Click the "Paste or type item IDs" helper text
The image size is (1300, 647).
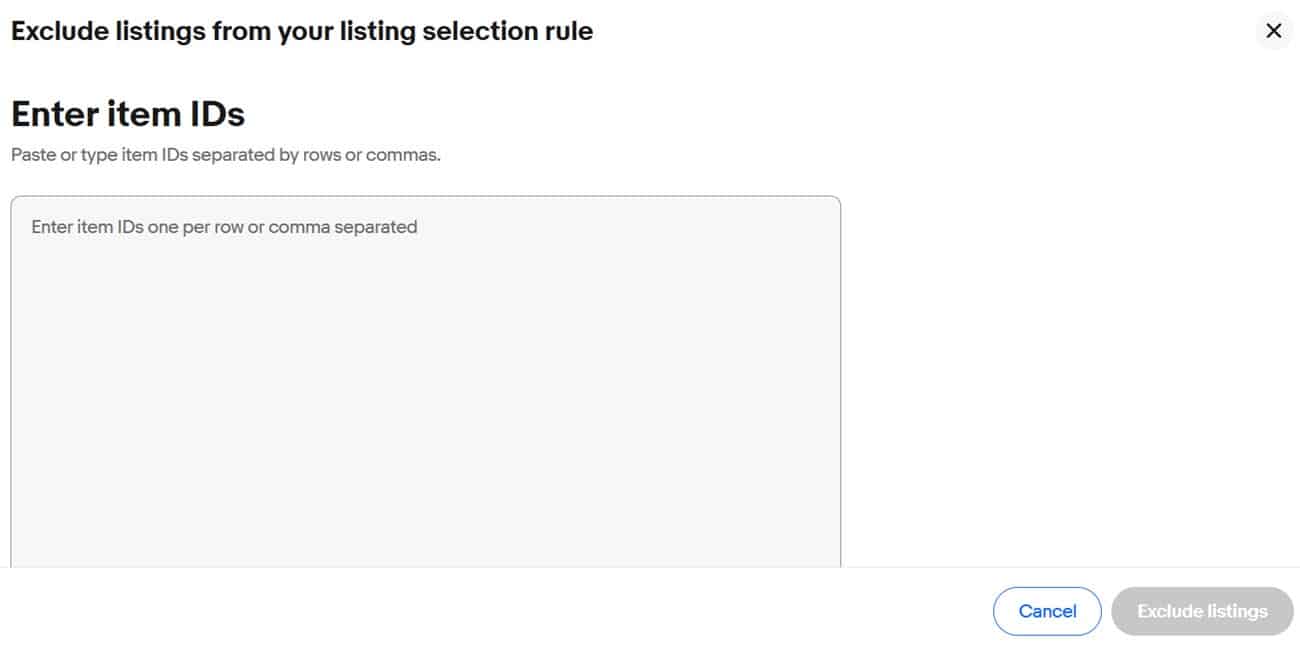tap(225, 156)
